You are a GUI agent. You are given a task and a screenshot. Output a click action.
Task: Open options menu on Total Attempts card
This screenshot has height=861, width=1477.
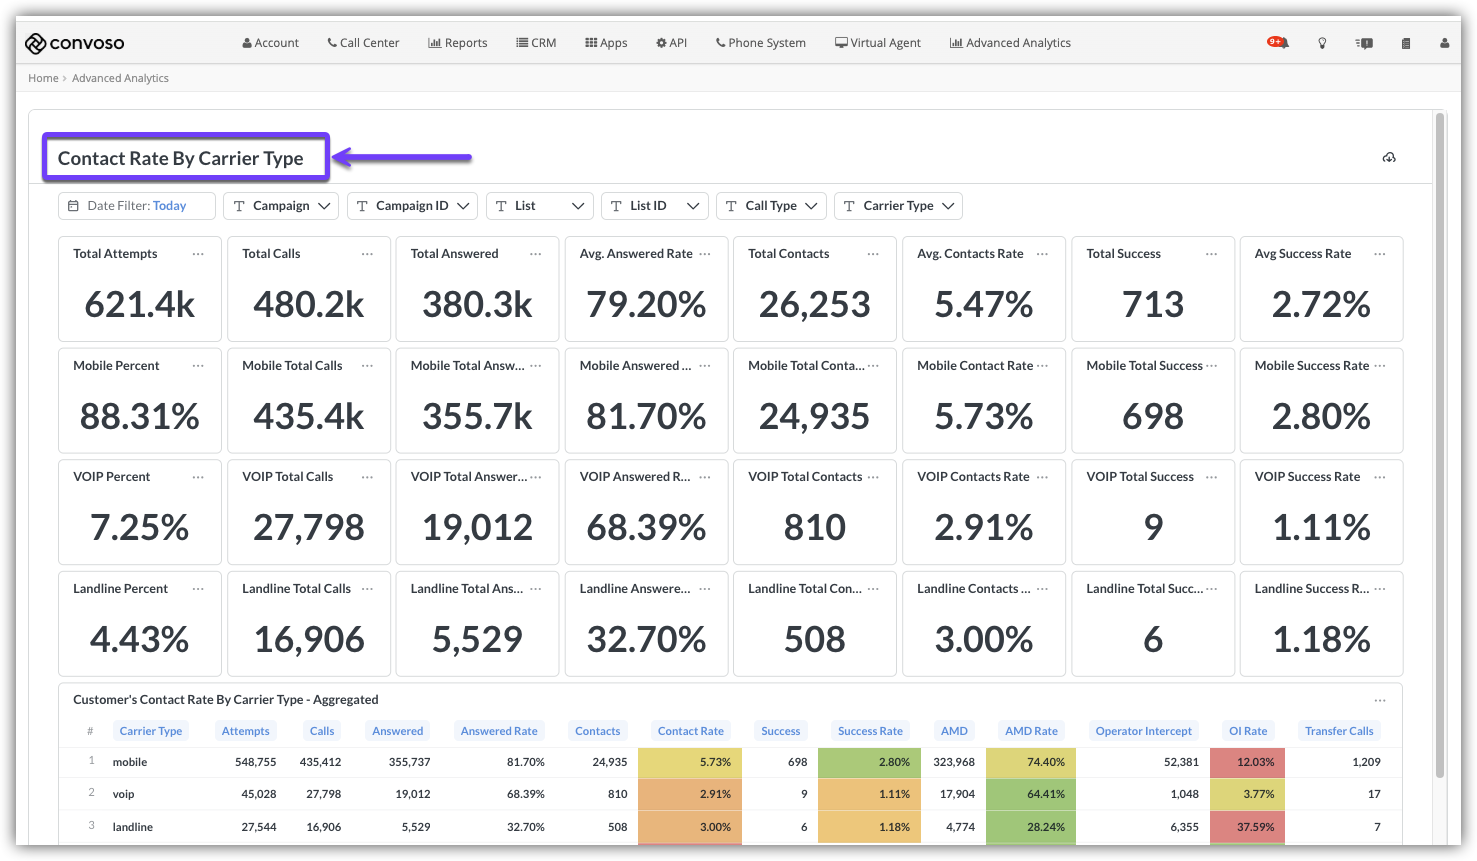click(x=198, y=254)
